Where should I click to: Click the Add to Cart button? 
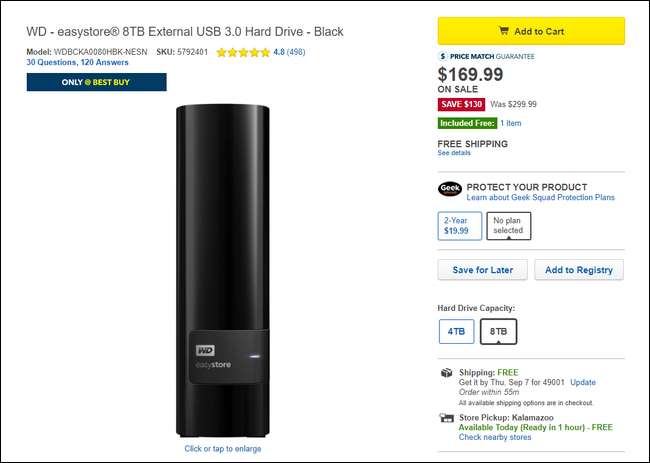[x=531, y=31]
